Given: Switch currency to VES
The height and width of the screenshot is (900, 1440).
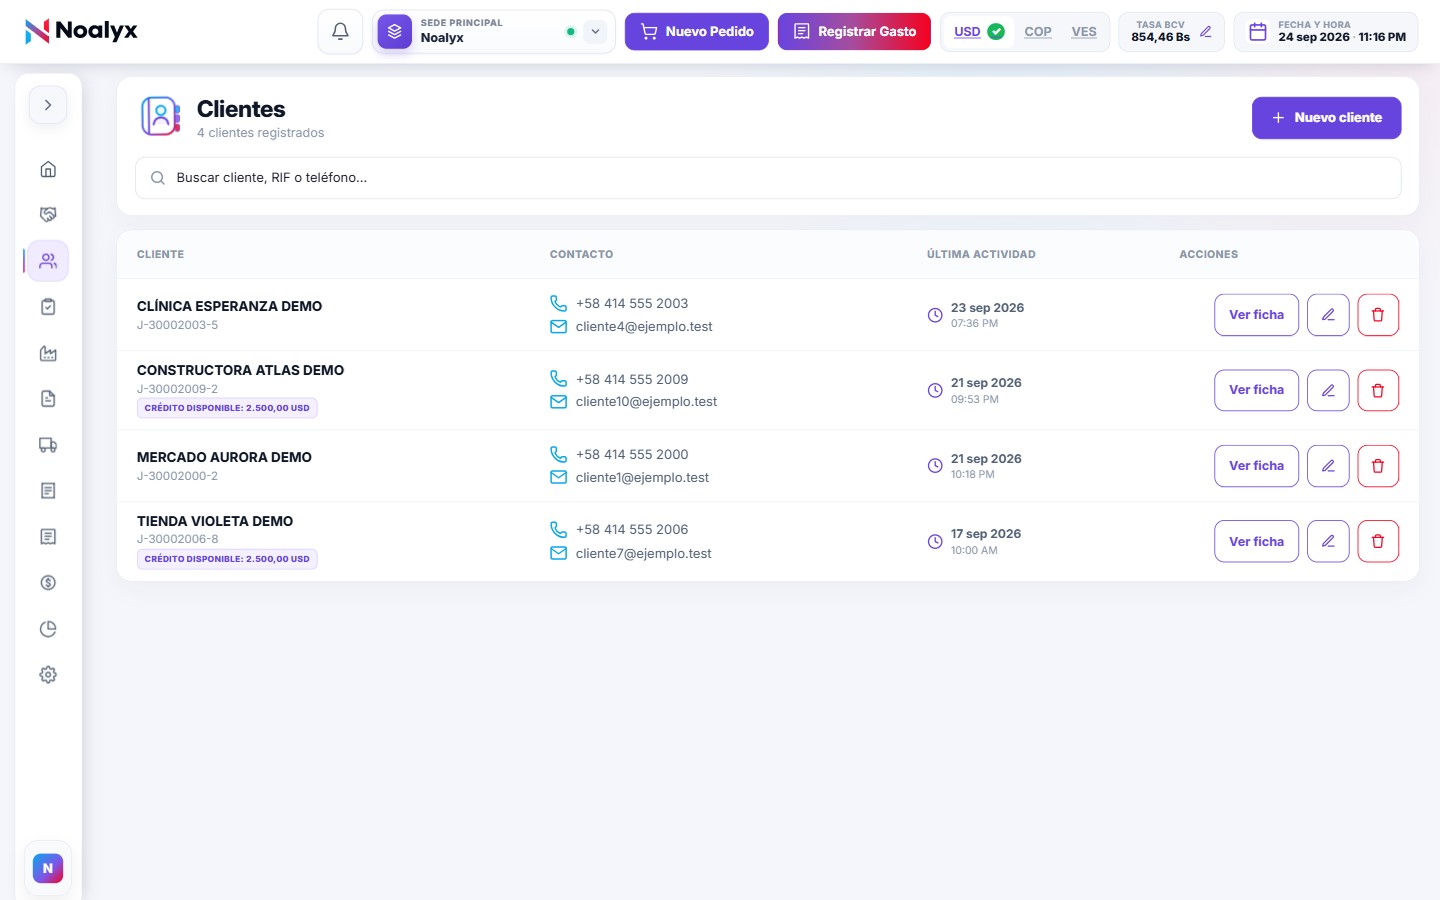Looking at the screenshot, I should [x=1084, y=32].
